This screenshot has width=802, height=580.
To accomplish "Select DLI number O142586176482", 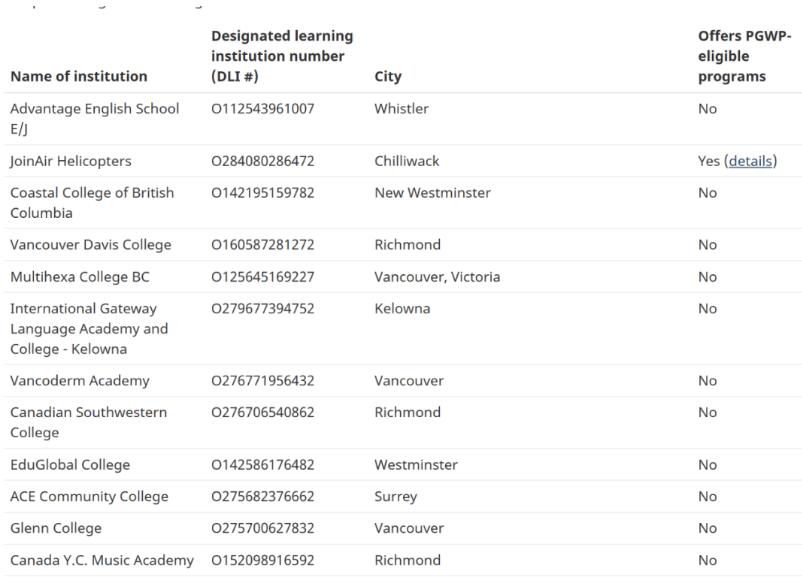I will 262,465.
